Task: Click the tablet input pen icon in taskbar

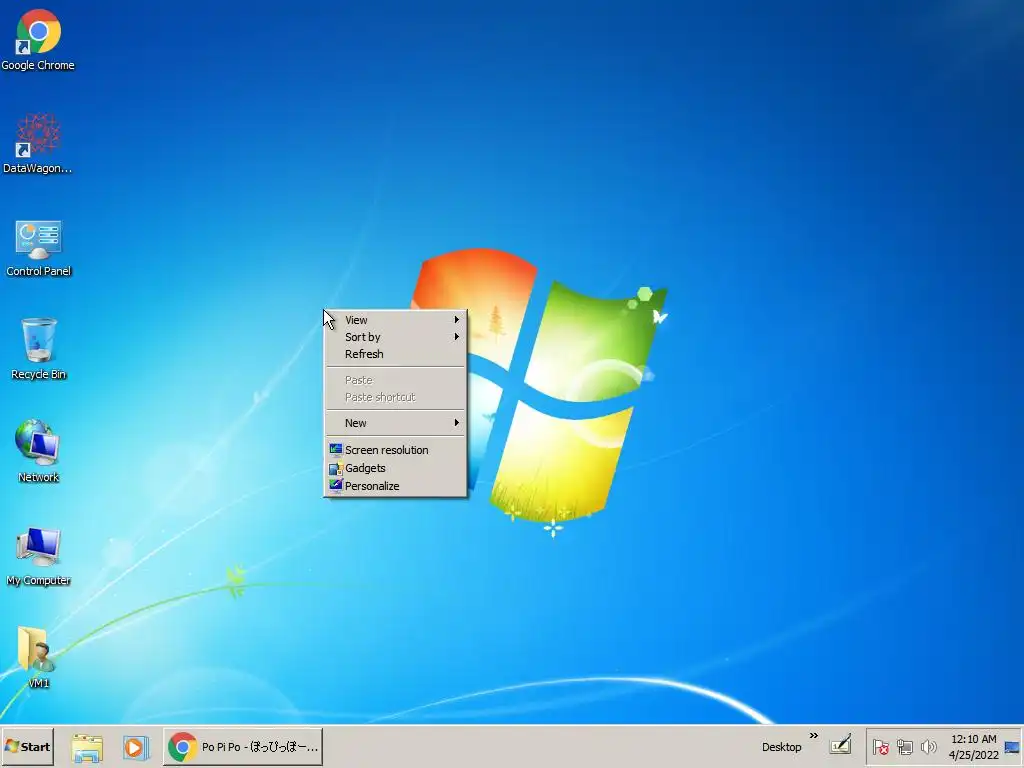Action: click(840, 745)
